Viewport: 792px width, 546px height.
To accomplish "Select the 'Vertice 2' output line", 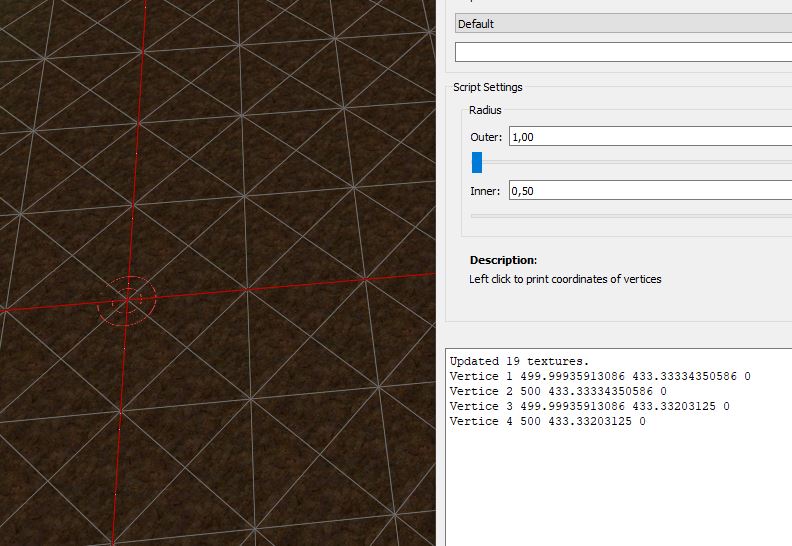I will tap(558, 391).
